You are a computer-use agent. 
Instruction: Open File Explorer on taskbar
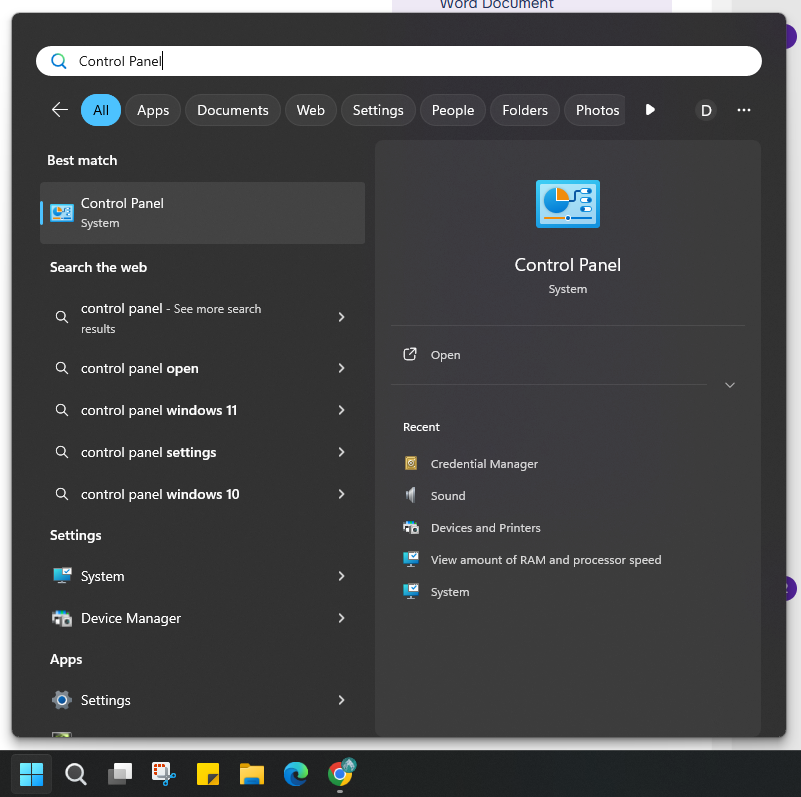pyautogui.click(x=251, y=773)
